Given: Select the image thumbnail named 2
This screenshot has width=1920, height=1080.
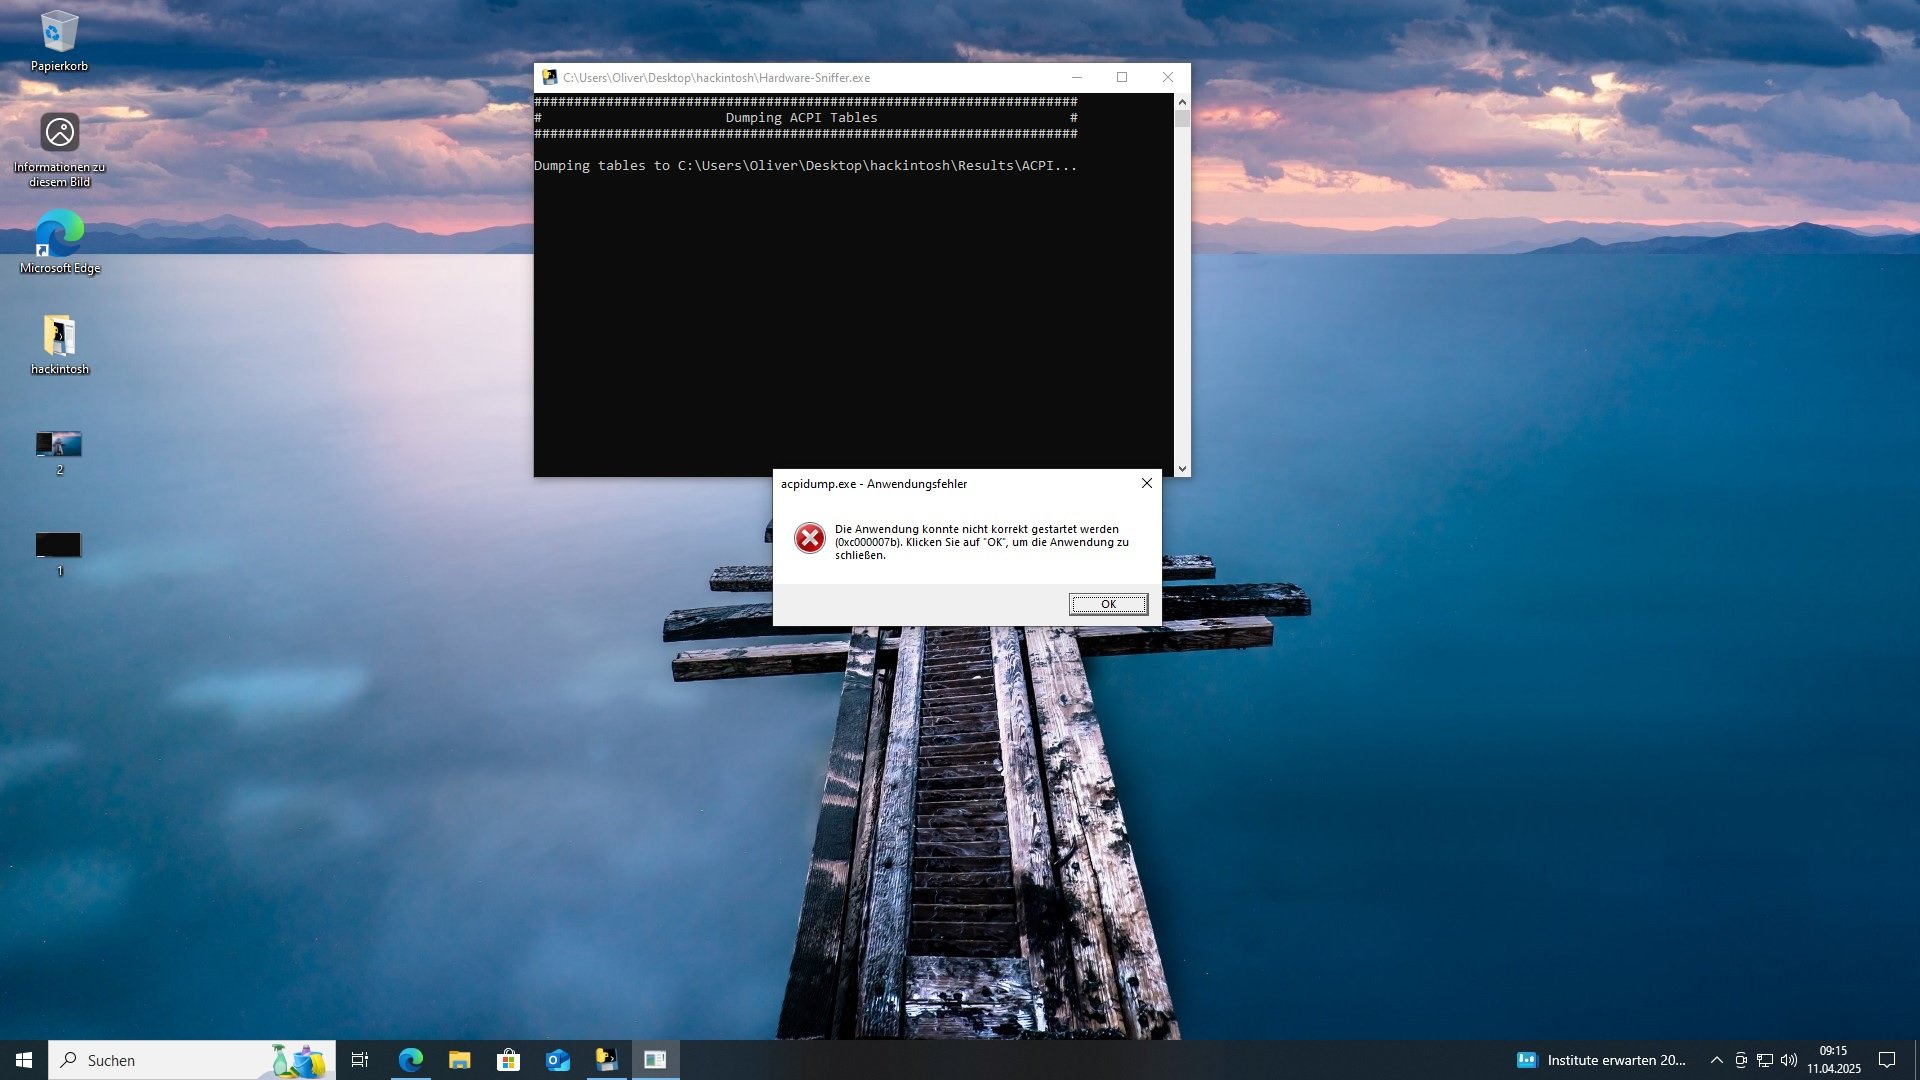Looking at the screenshot, I should (59, 445).
